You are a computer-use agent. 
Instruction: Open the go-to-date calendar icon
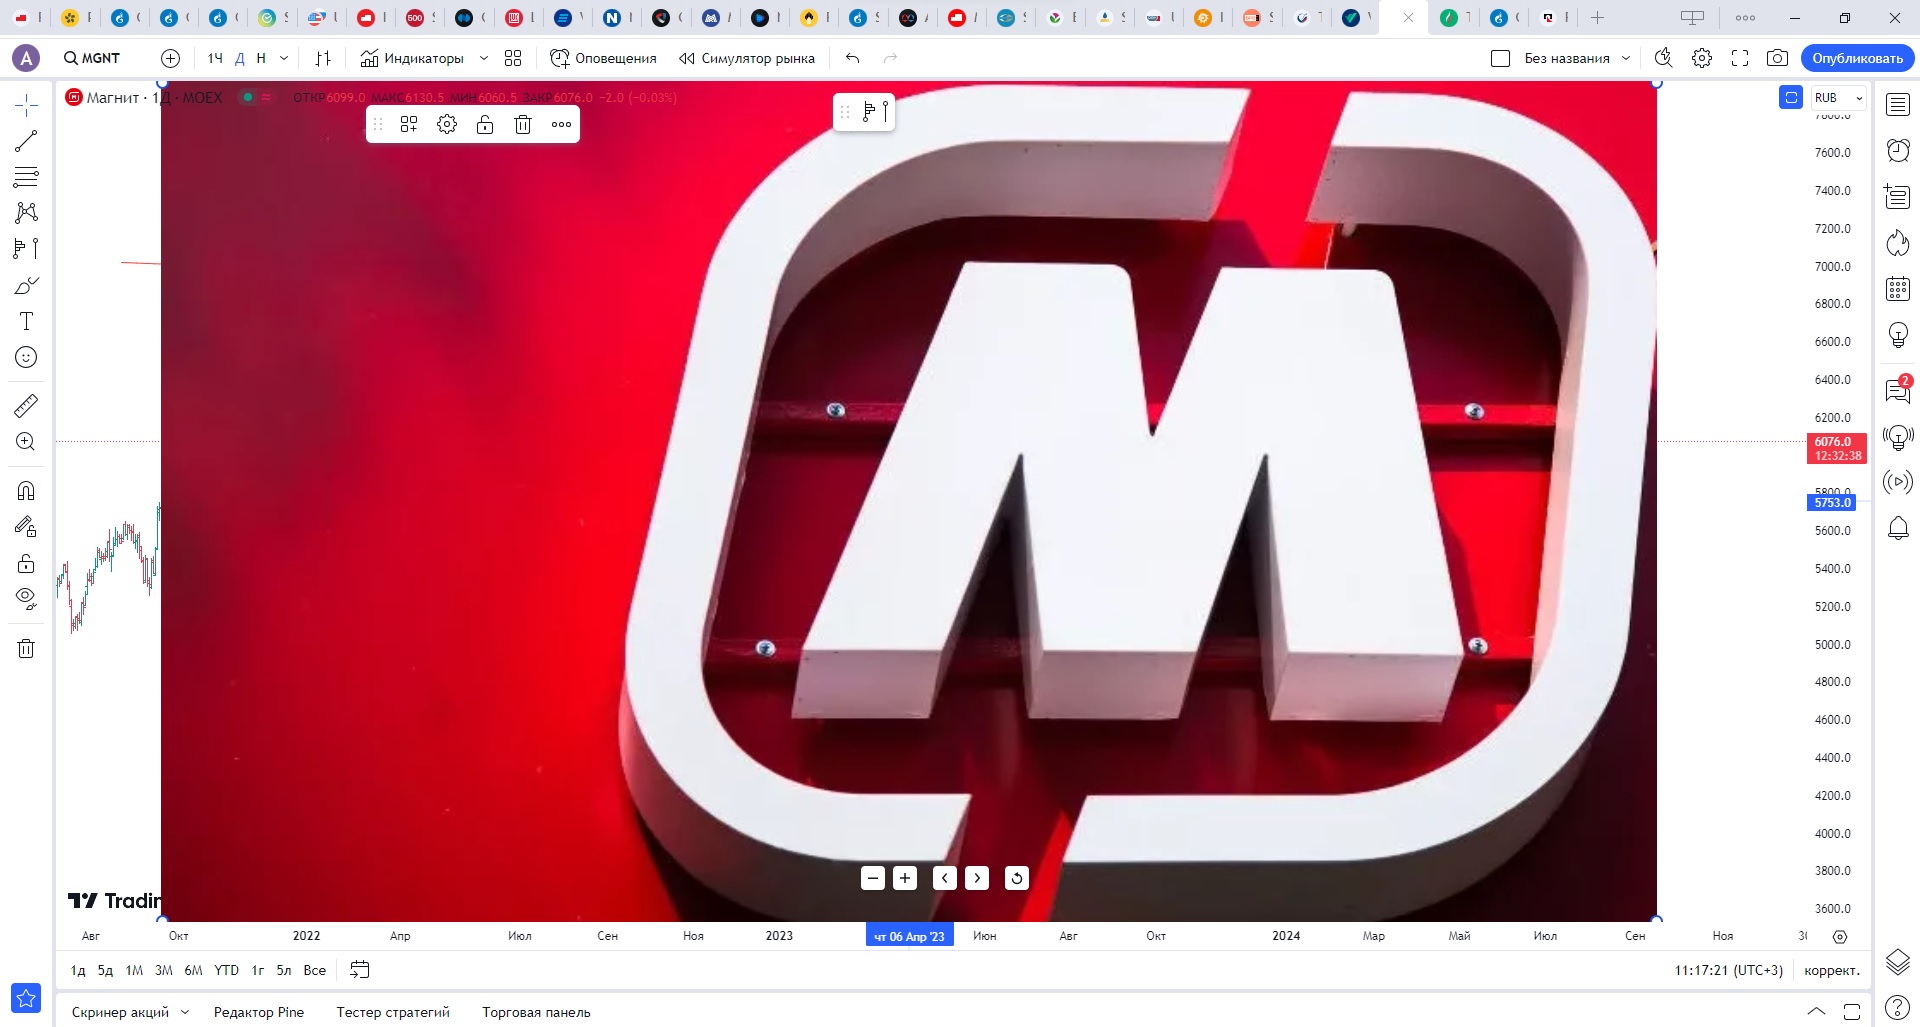tap(360, 970)
